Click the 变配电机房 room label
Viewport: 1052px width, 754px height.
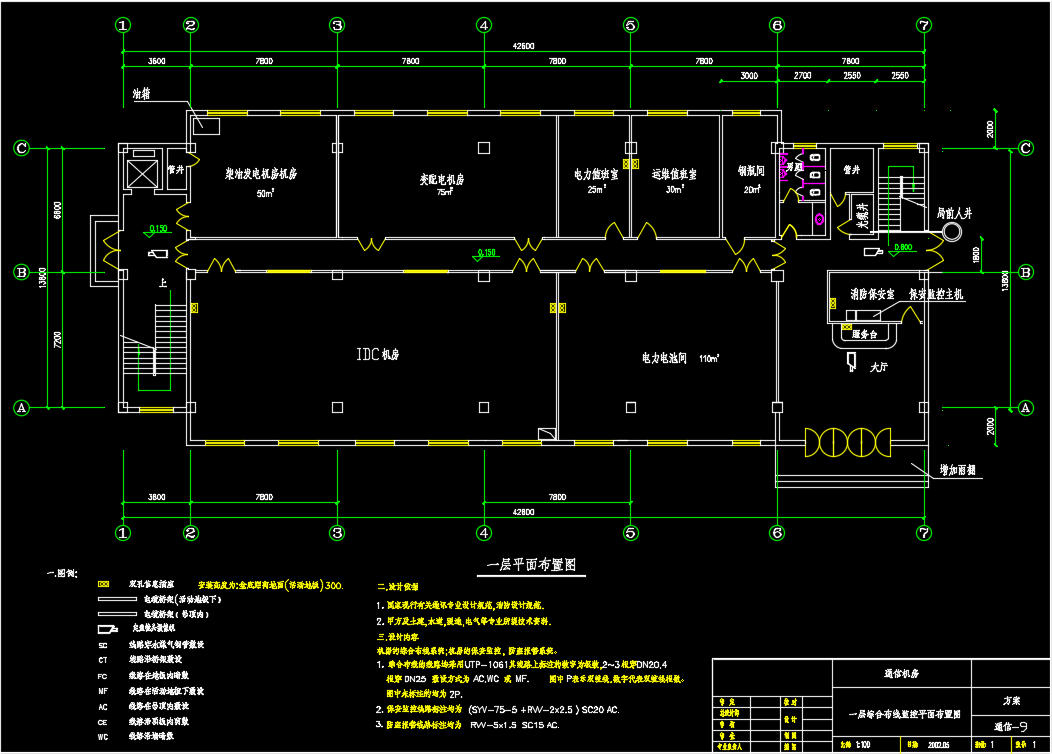coord(442,180)
